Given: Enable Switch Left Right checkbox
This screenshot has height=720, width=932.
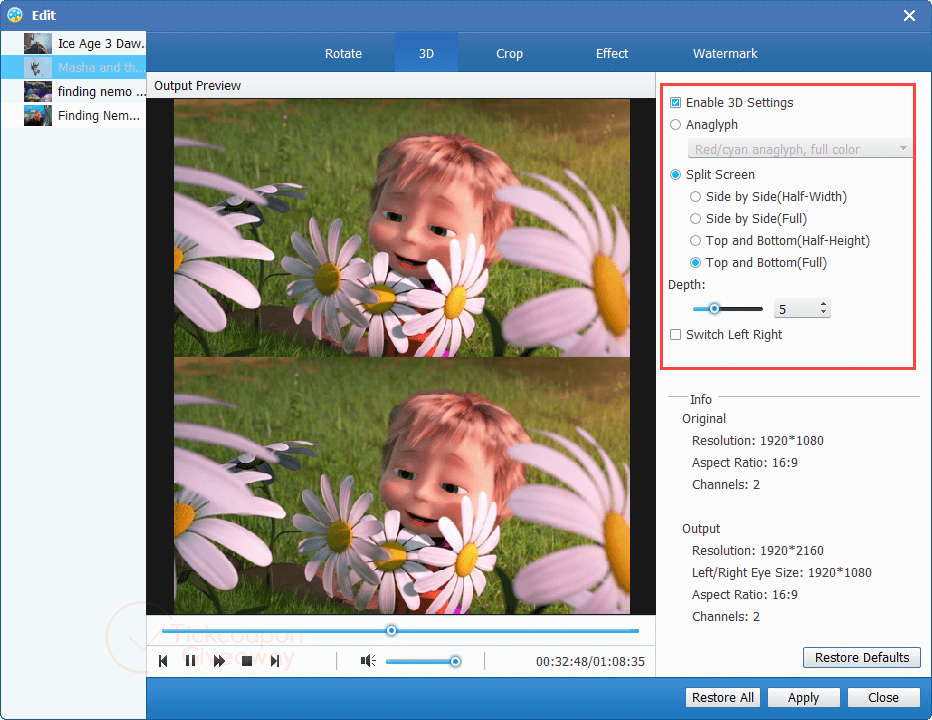Looking at the screenshot, I should pos(675,335).
